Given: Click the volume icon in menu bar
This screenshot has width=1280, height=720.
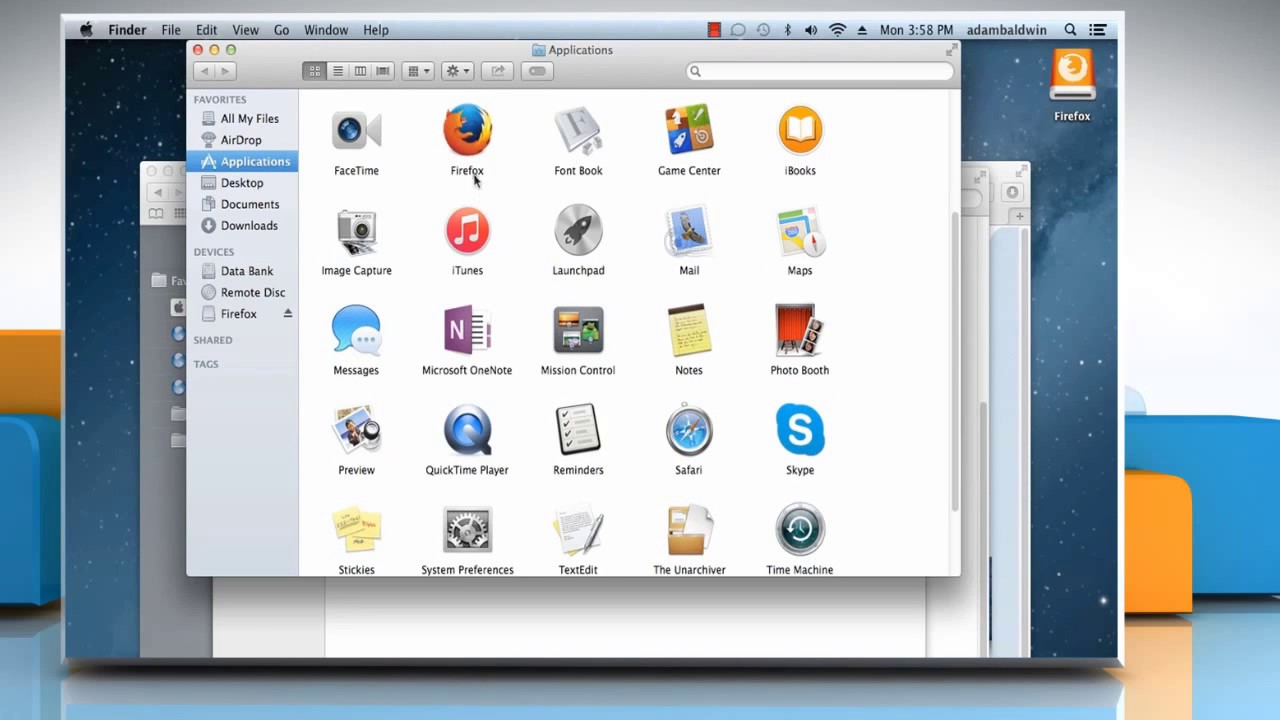Looking at the screenshot, I should pos(811,30).
